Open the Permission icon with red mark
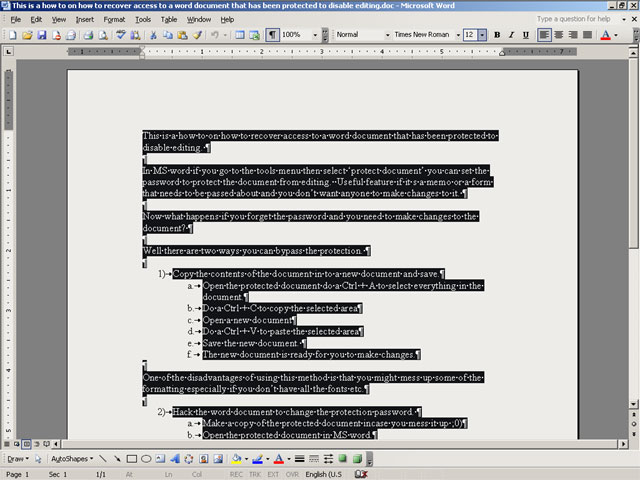 [x=56, y=35]
